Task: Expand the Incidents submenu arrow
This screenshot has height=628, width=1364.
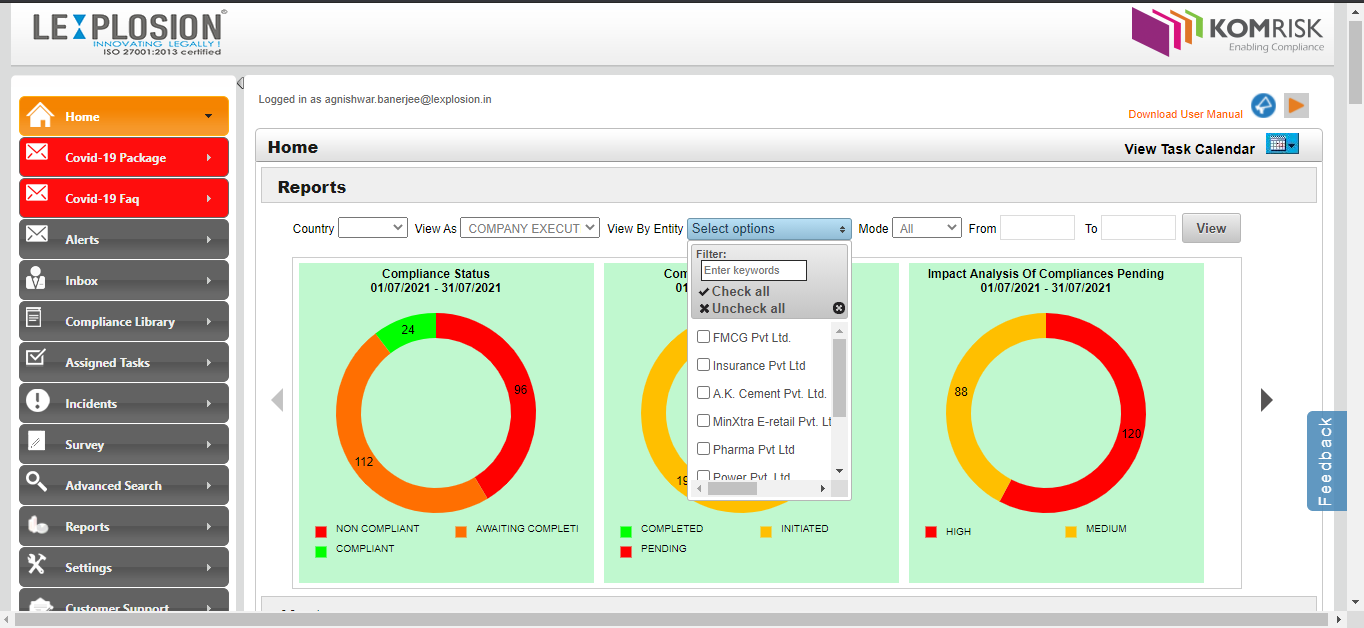Action: pyautogui.click(x=208, y=403)
